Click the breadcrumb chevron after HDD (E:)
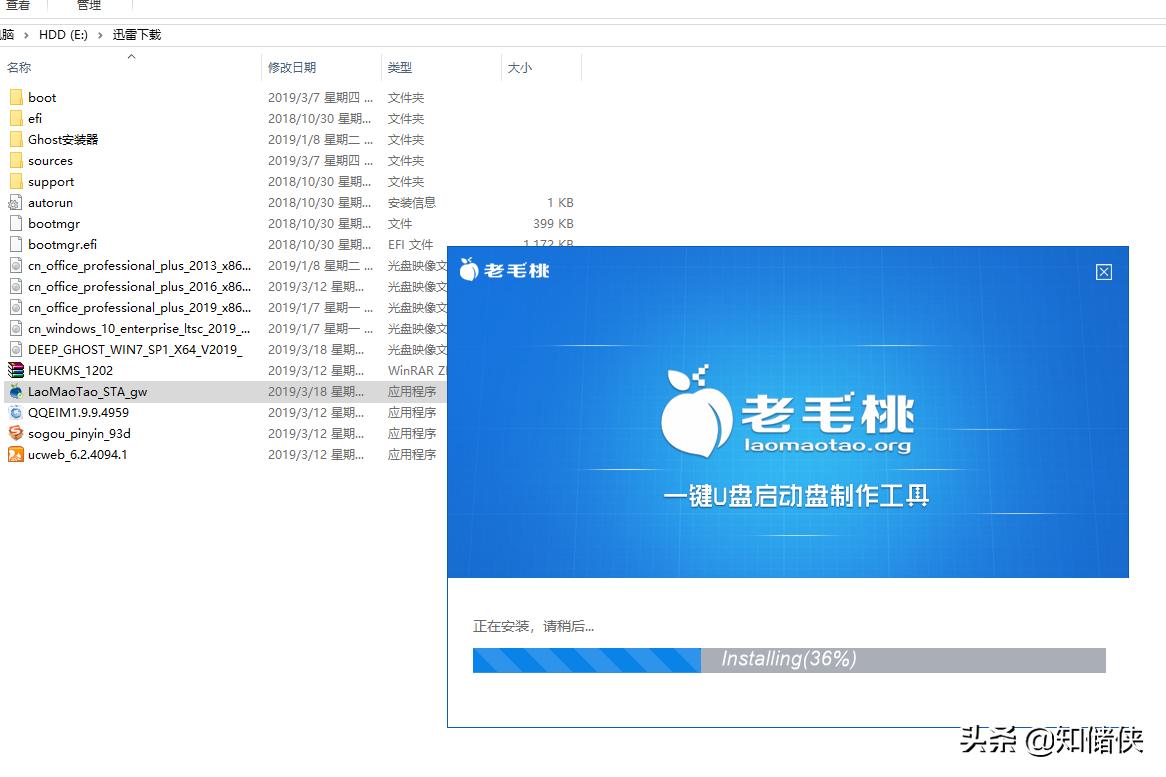 tap(100, 34)
